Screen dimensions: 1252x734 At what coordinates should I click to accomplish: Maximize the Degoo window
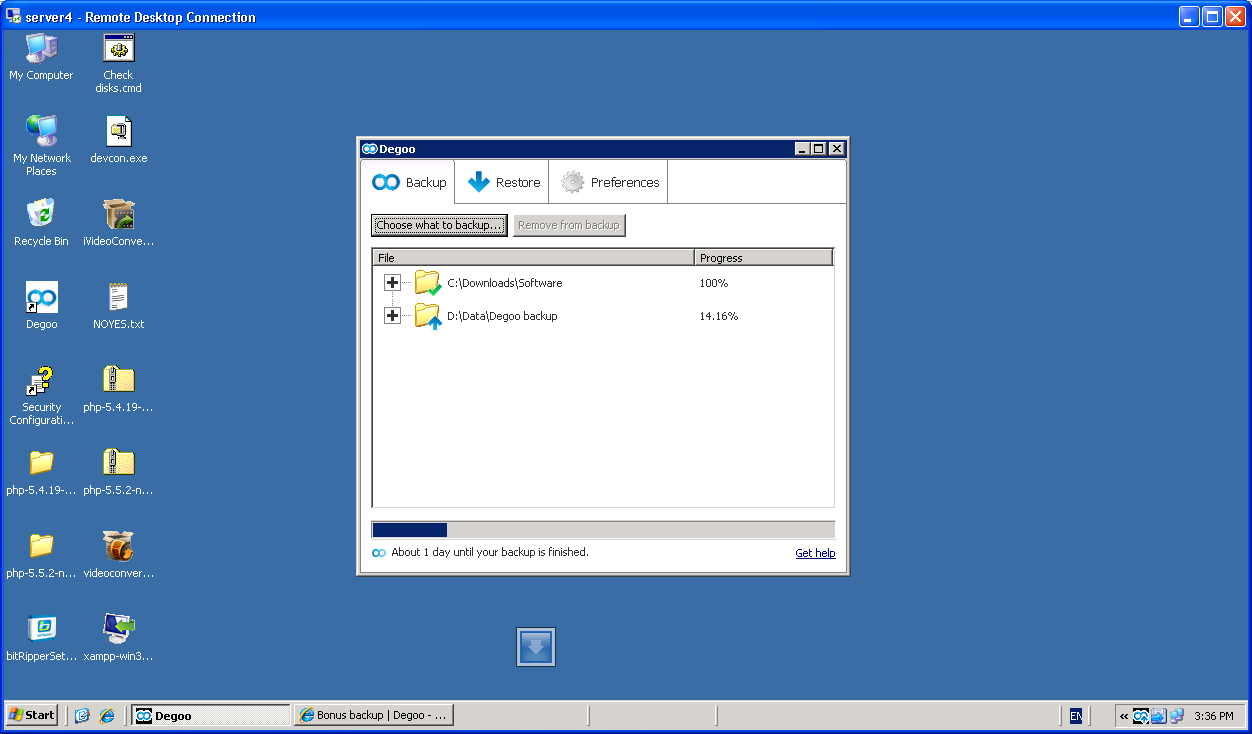[819, 149]
